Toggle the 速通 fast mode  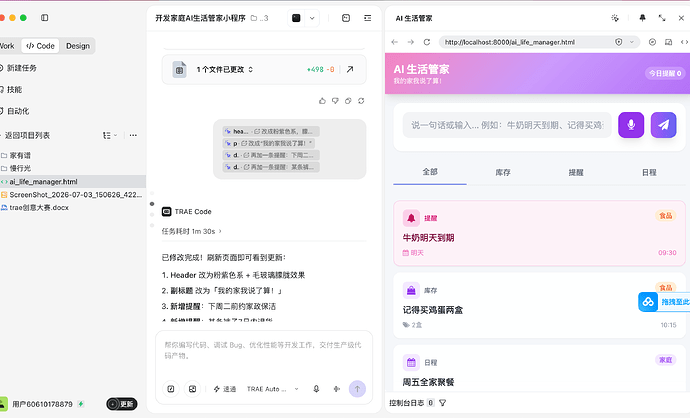pos(225,389)
